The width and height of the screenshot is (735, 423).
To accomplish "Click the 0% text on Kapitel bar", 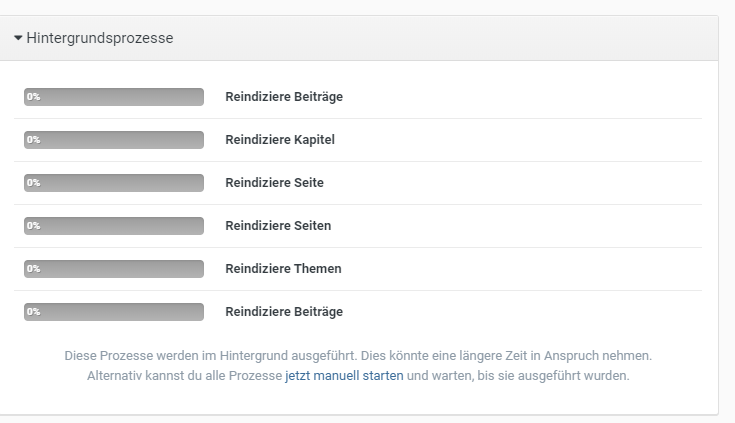I will click(x=33, y=140).
